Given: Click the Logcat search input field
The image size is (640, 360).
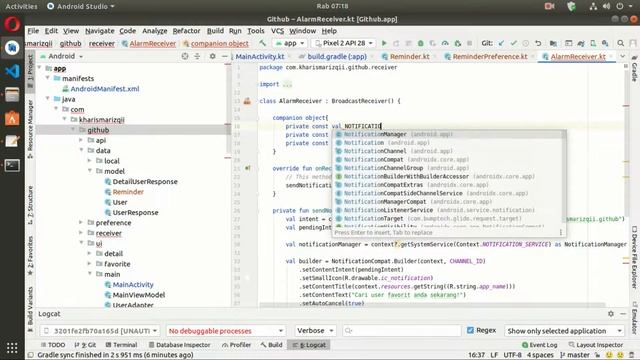Looking at the screenshot, I should point(402,331).
